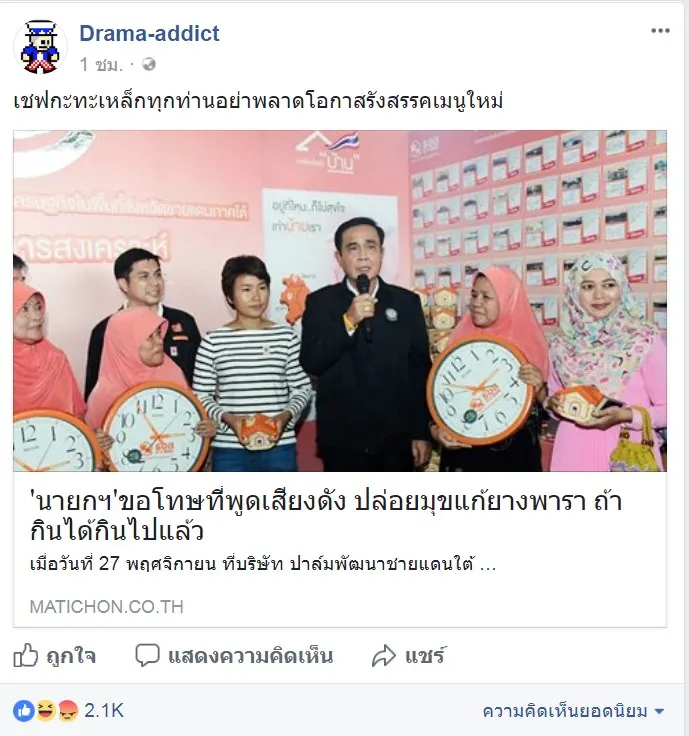Click the Angry reaction icon
The height and width of the screenshot is (736, 689).
click(x=68, y=711)
